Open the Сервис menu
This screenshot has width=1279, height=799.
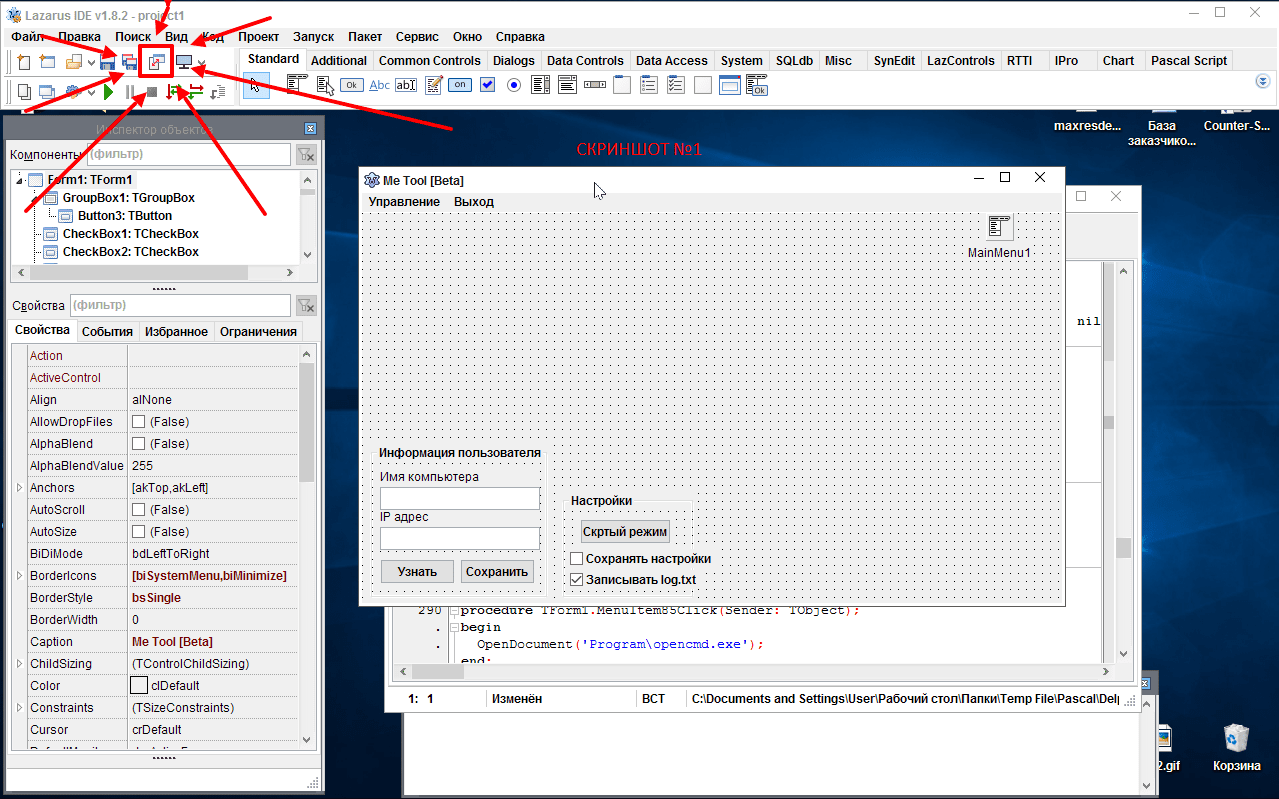coord(417,36)
